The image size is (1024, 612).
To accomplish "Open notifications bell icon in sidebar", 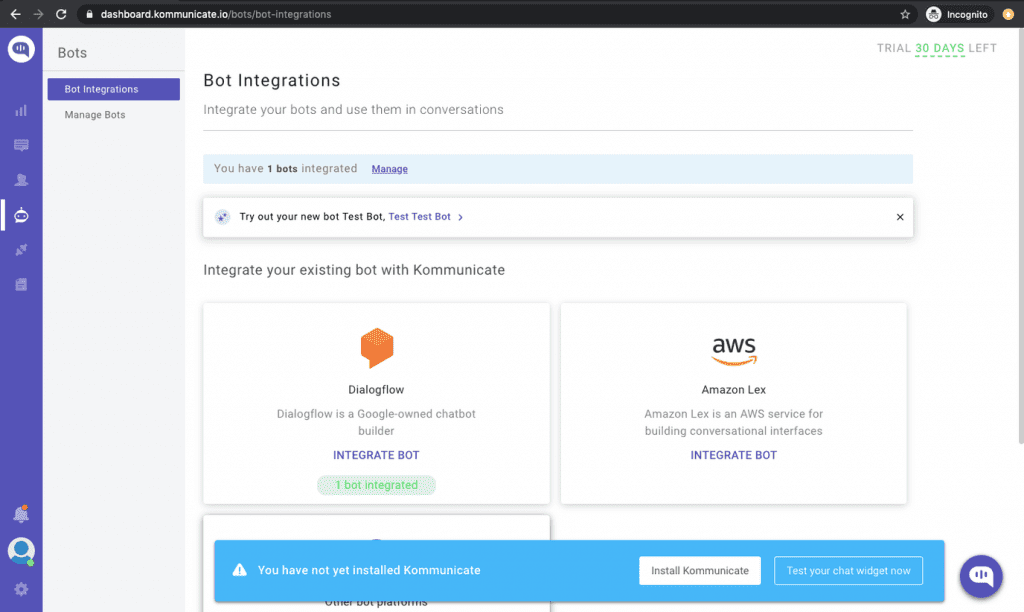I will coord(21,514).
